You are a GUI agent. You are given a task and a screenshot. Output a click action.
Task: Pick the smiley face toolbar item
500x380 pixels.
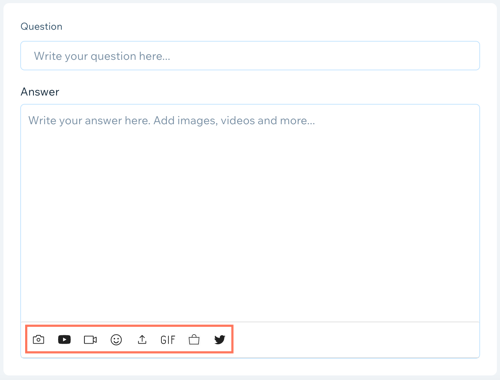116,340
